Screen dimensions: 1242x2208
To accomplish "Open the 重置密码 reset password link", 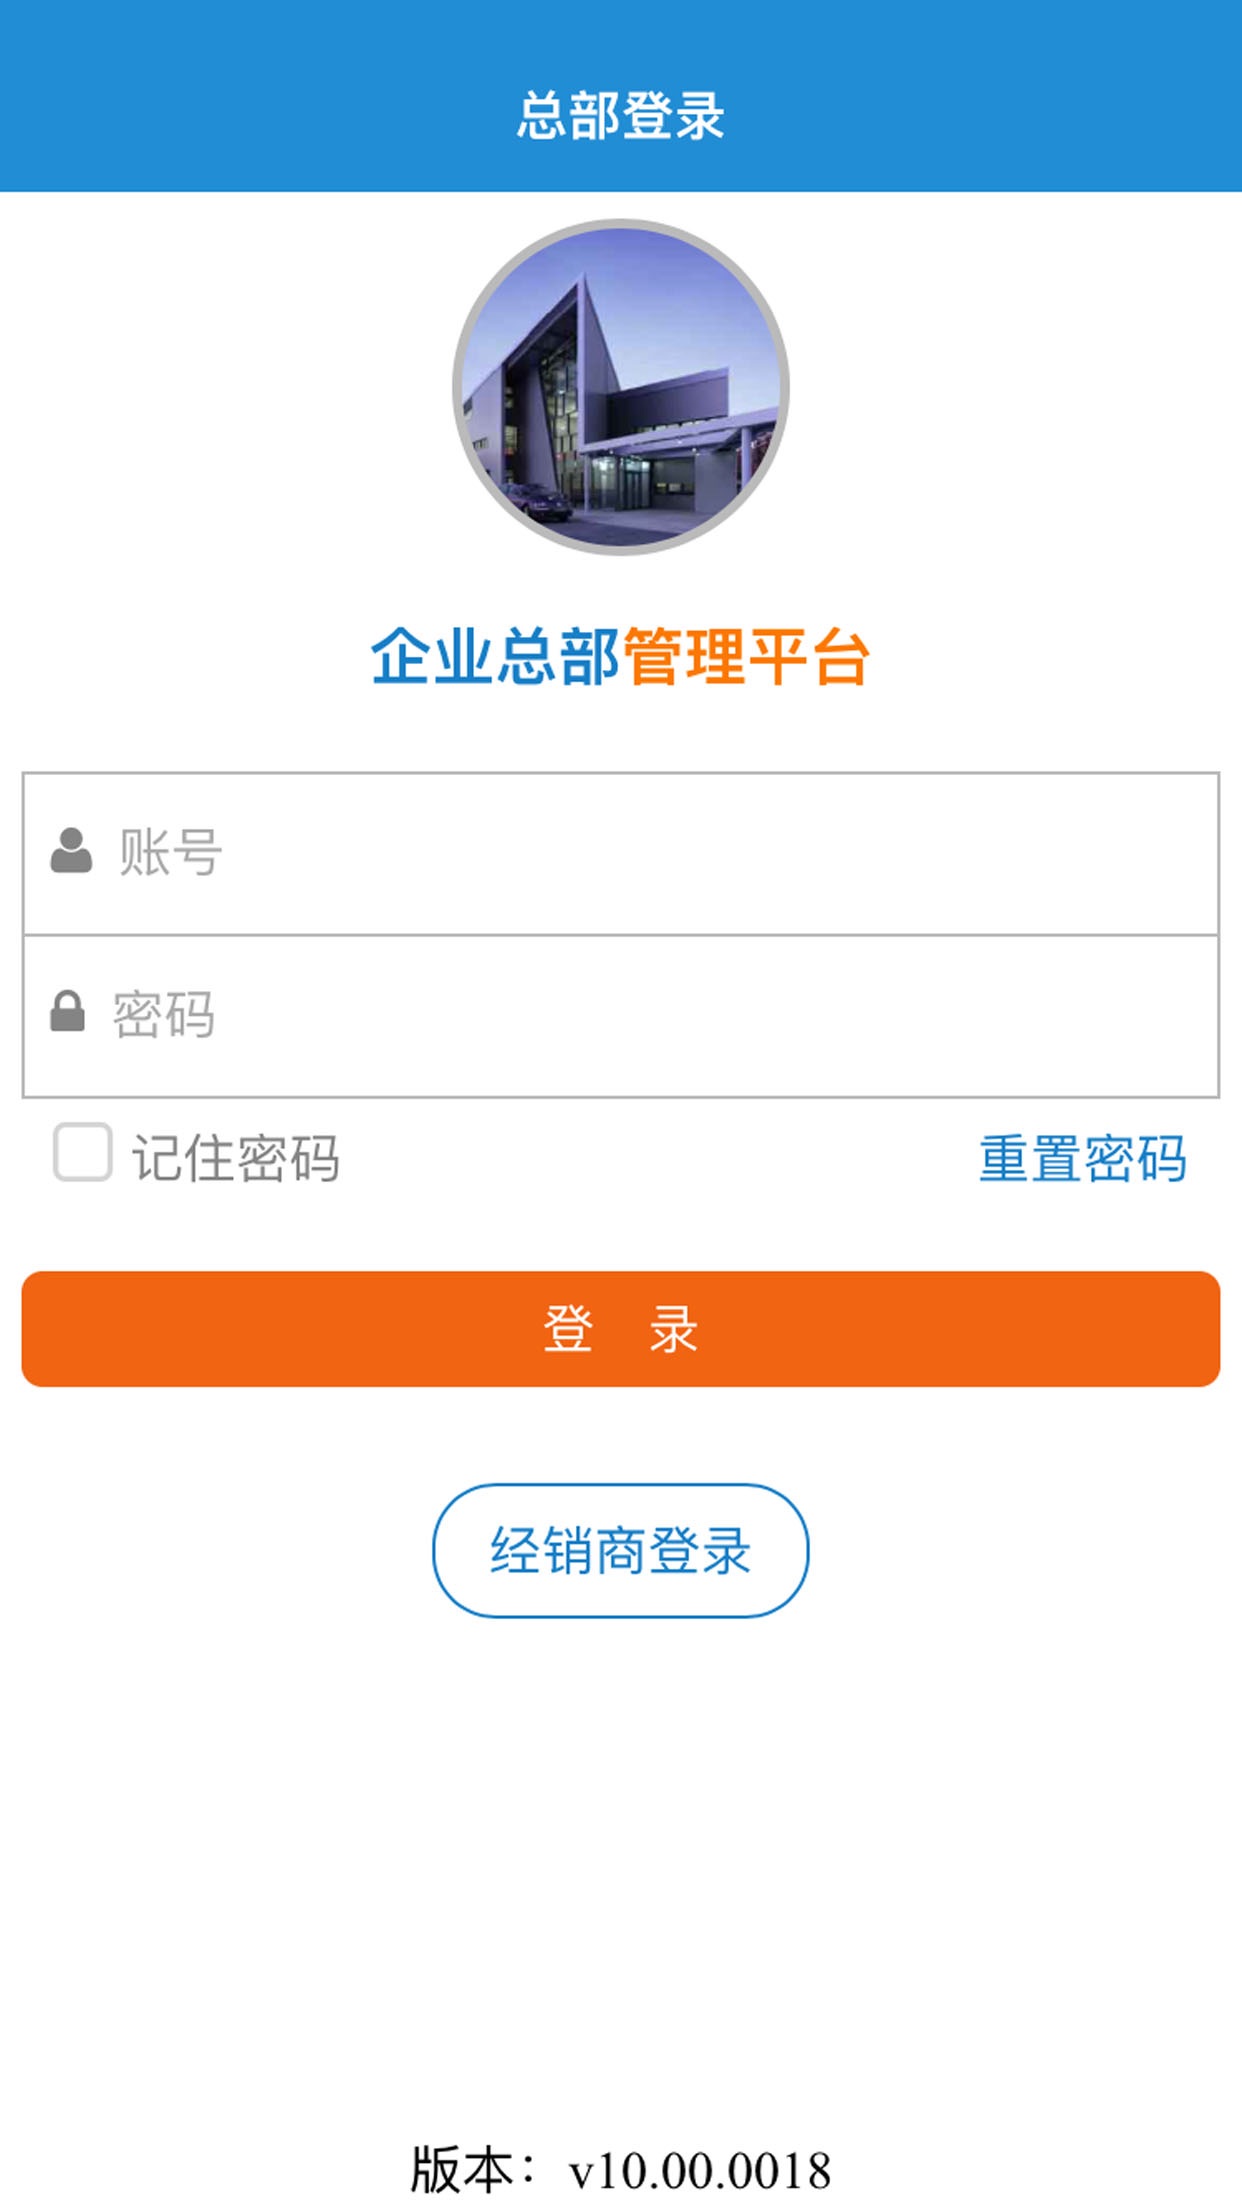I will pyautogui.click(x=1082, y=1158).
